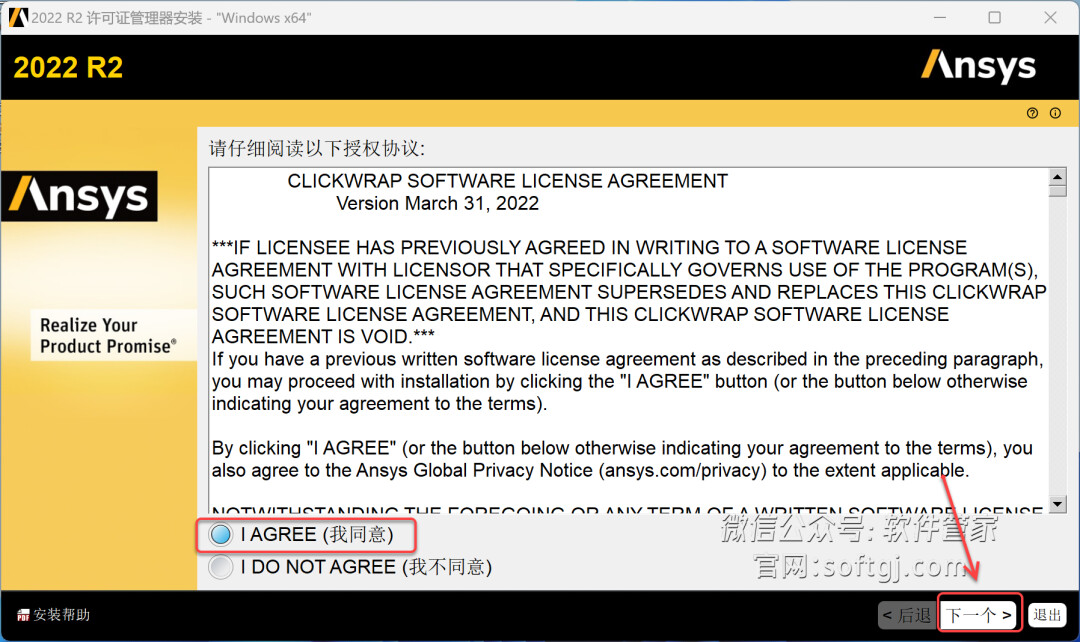Select the I DO NOT AGREE (我不同意) option
Viewport: 1080px width, 642px height.
[x=221, y=567]
